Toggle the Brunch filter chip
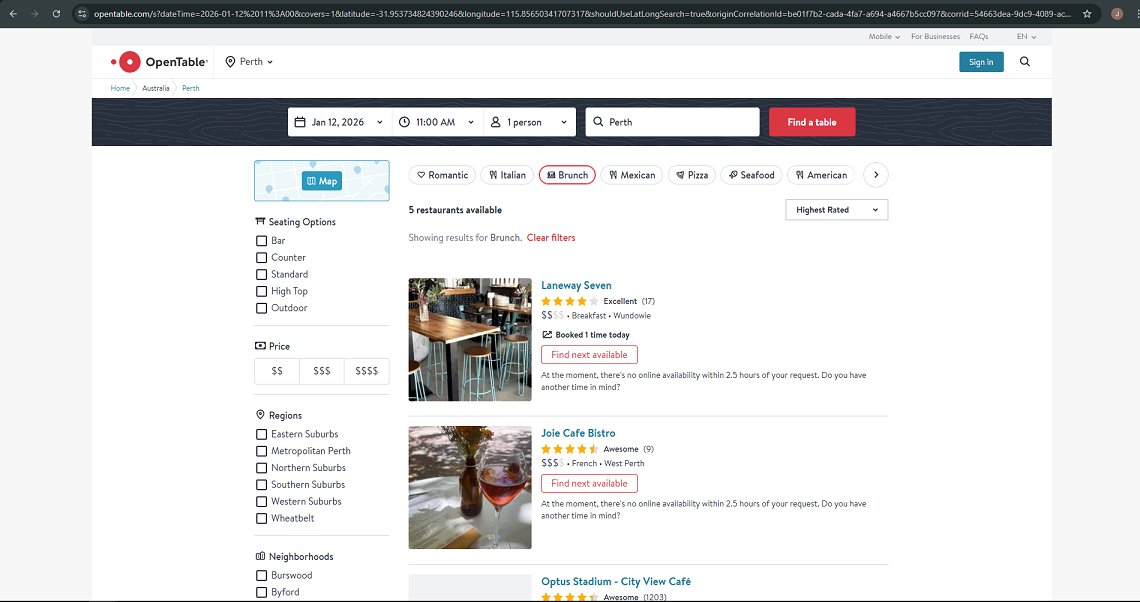The height and width of the screenshot is (602, 1140). click(567, 175)
